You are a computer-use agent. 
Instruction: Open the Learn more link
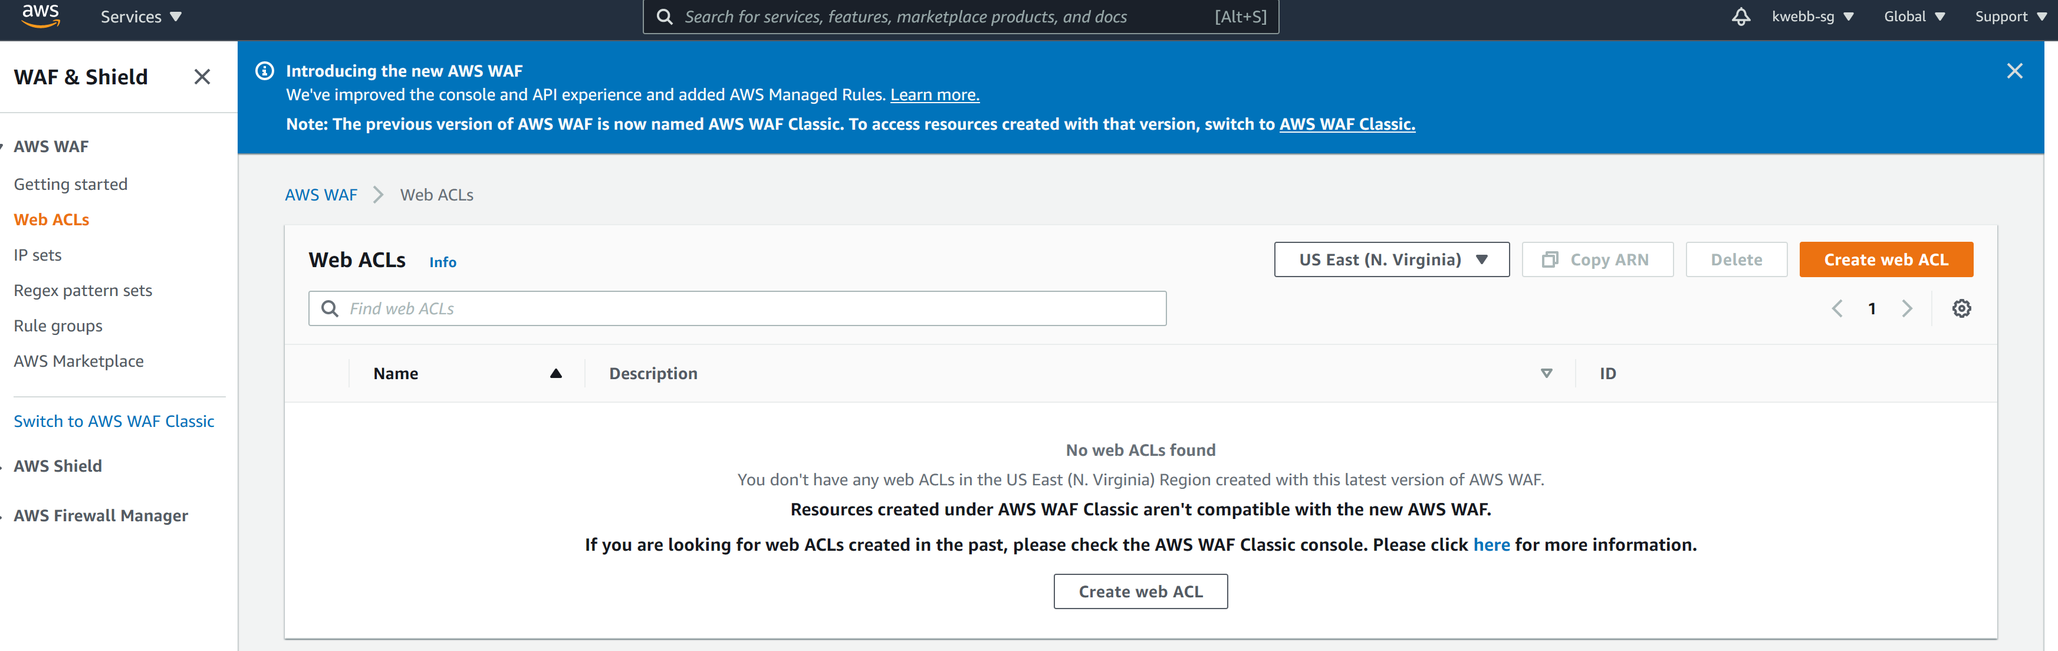pyautogui.click(x=934, y=95)
